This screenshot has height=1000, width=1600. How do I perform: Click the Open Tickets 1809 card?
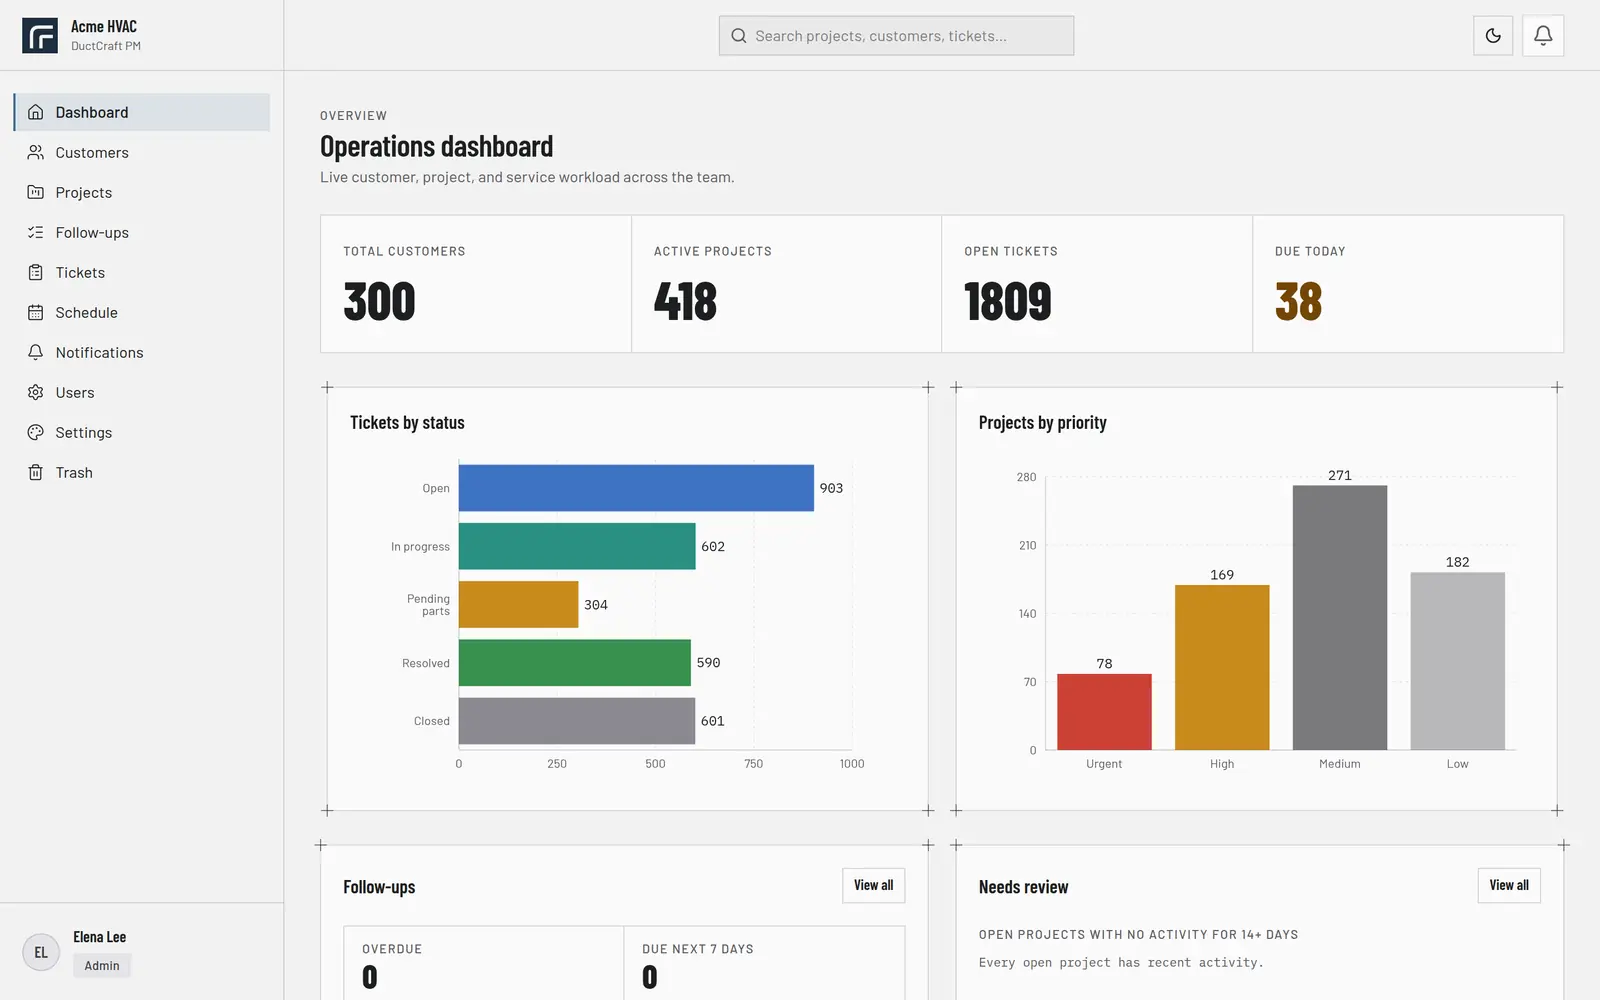tap(1097, 284)
